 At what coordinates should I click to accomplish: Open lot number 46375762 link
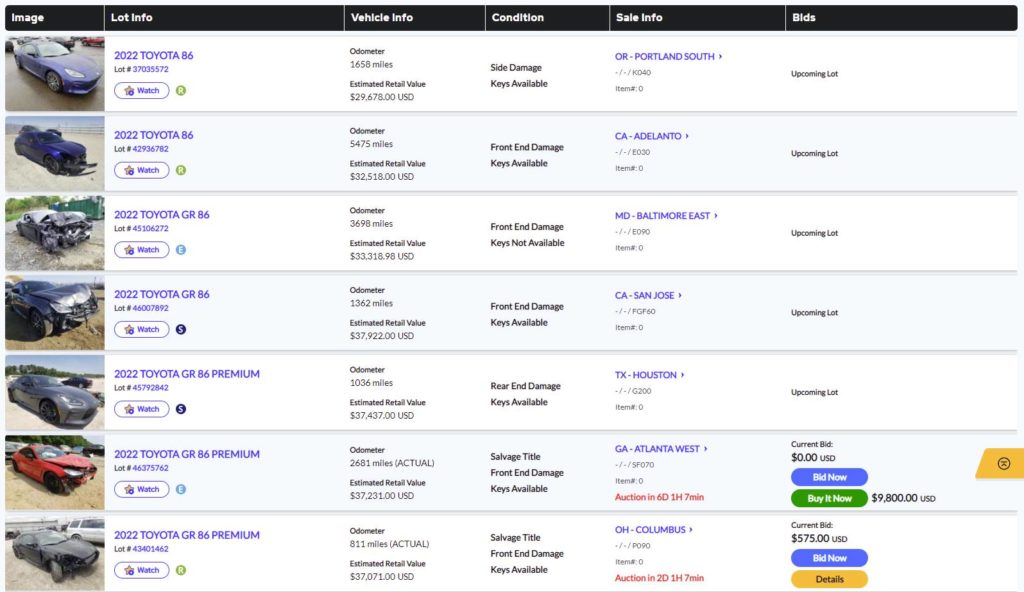150,469
